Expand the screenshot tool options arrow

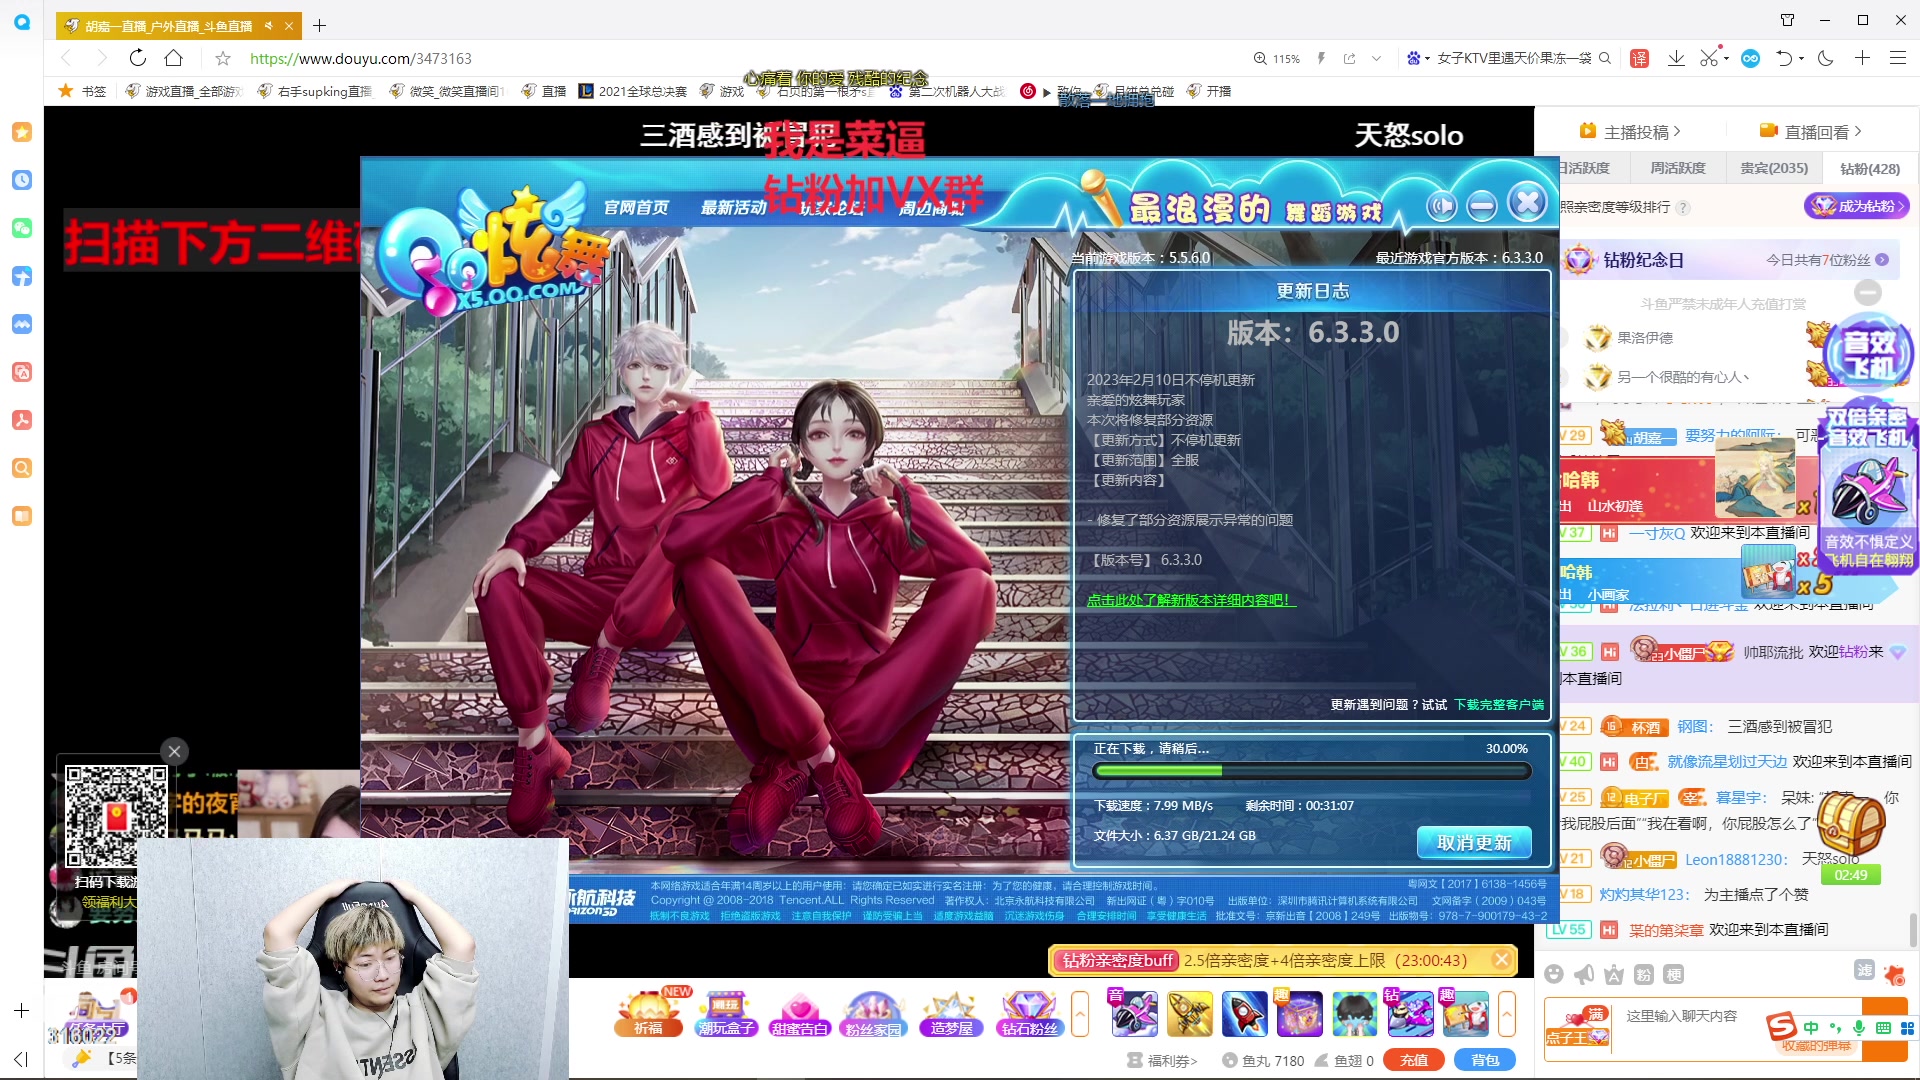(x=1727, y=58)
